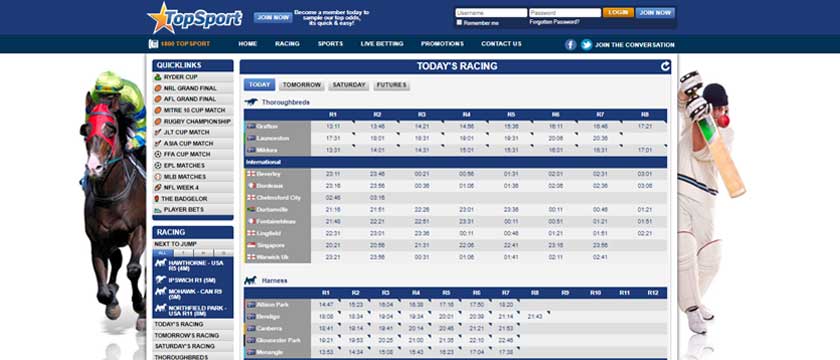Switch to the TOMORROW racing tab
This screenshot has width=840, height=360.
[x=302, y=85]
